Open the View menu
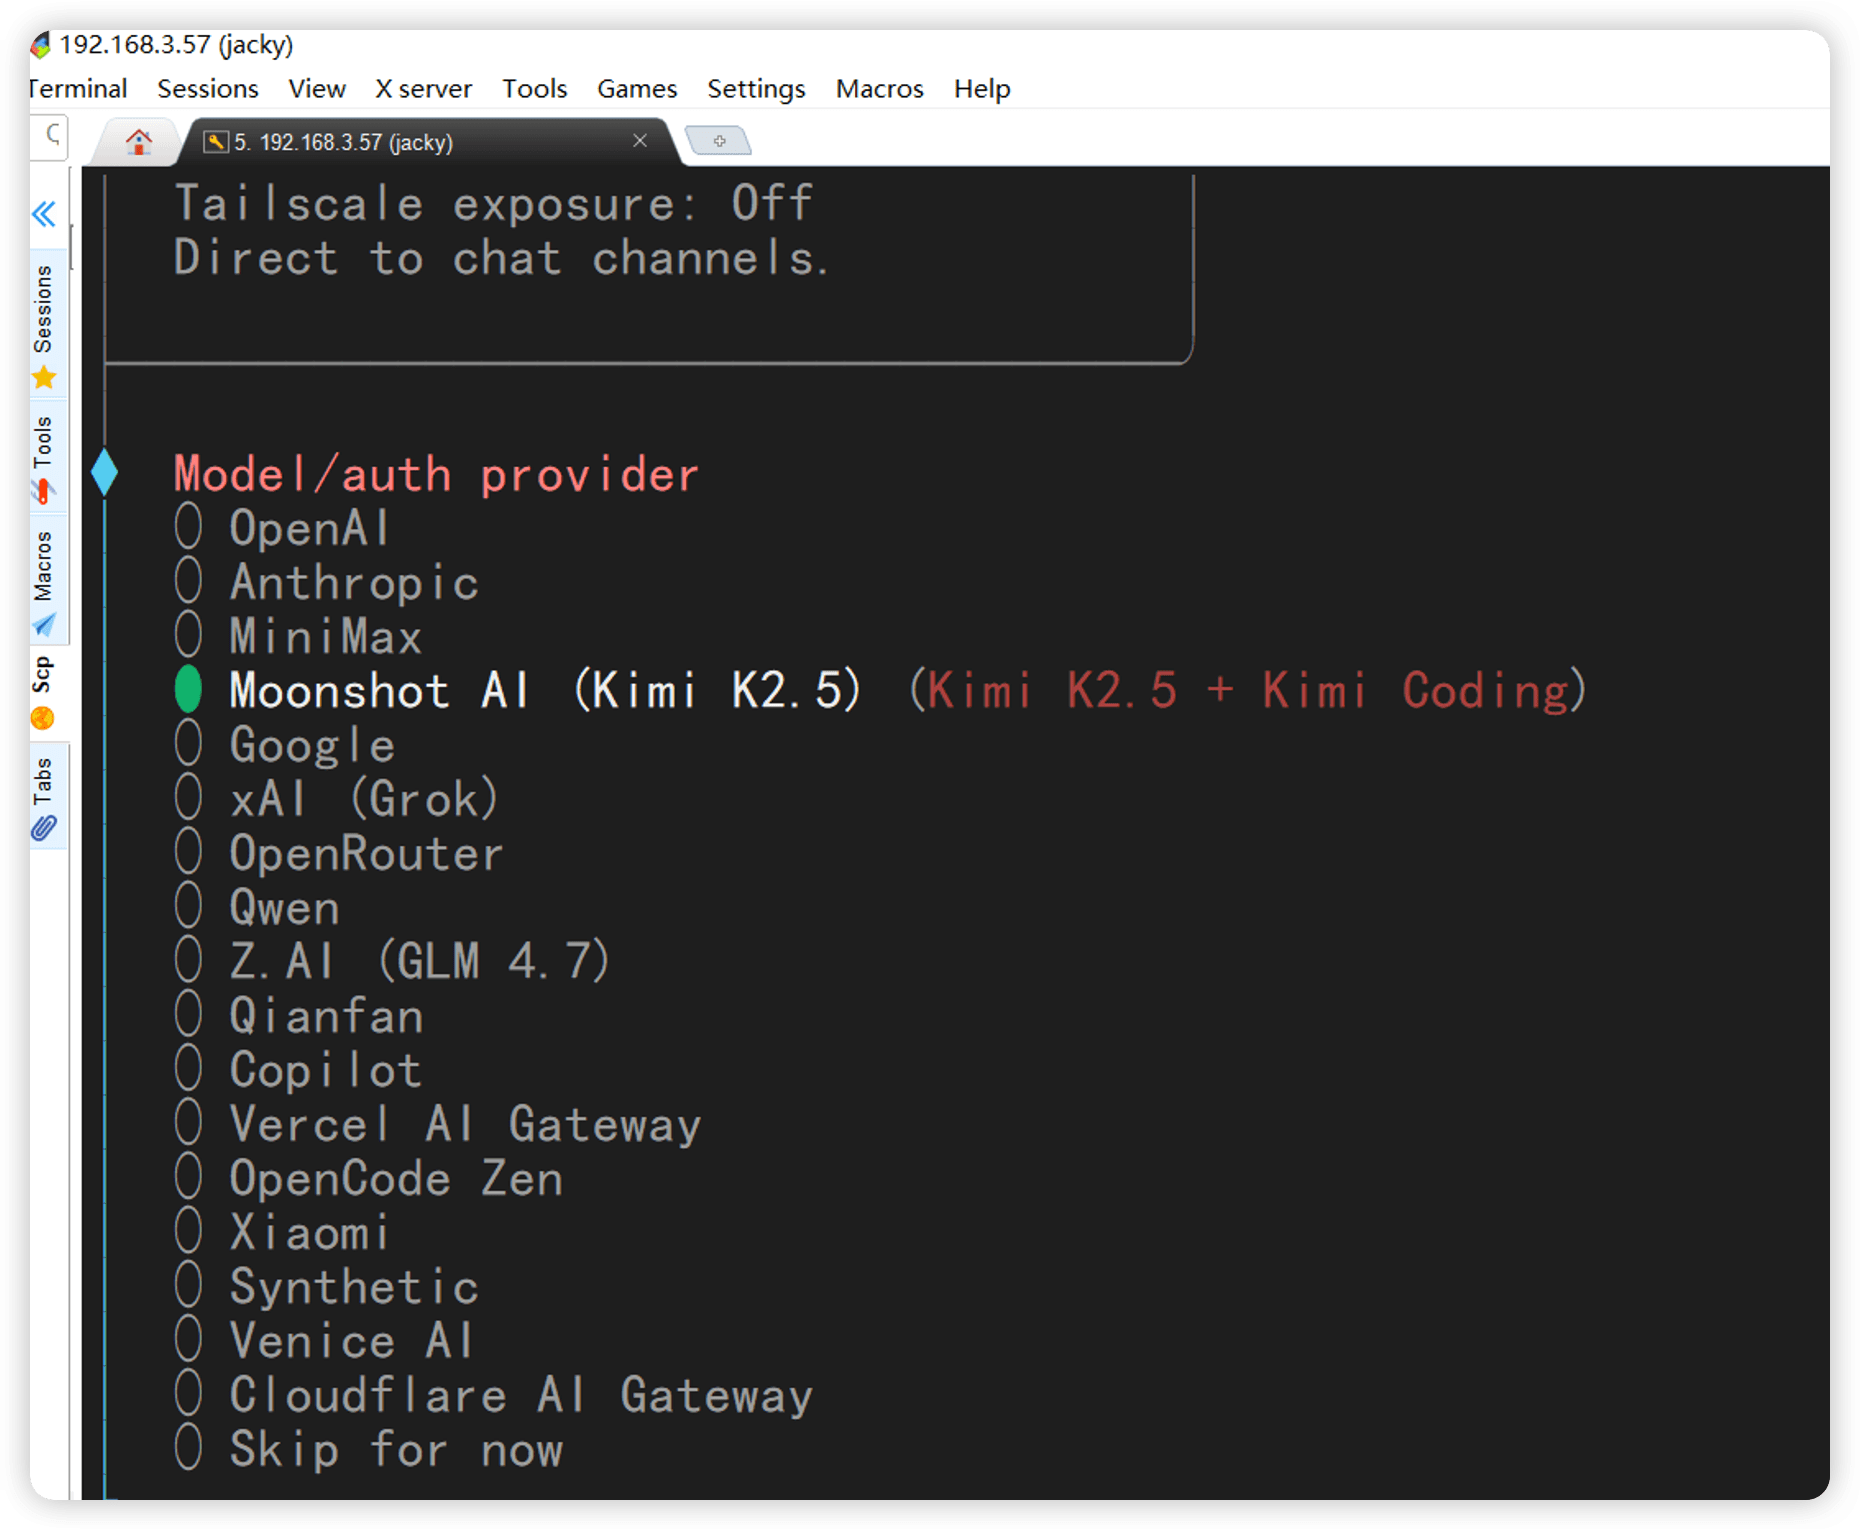 (317, 89)
